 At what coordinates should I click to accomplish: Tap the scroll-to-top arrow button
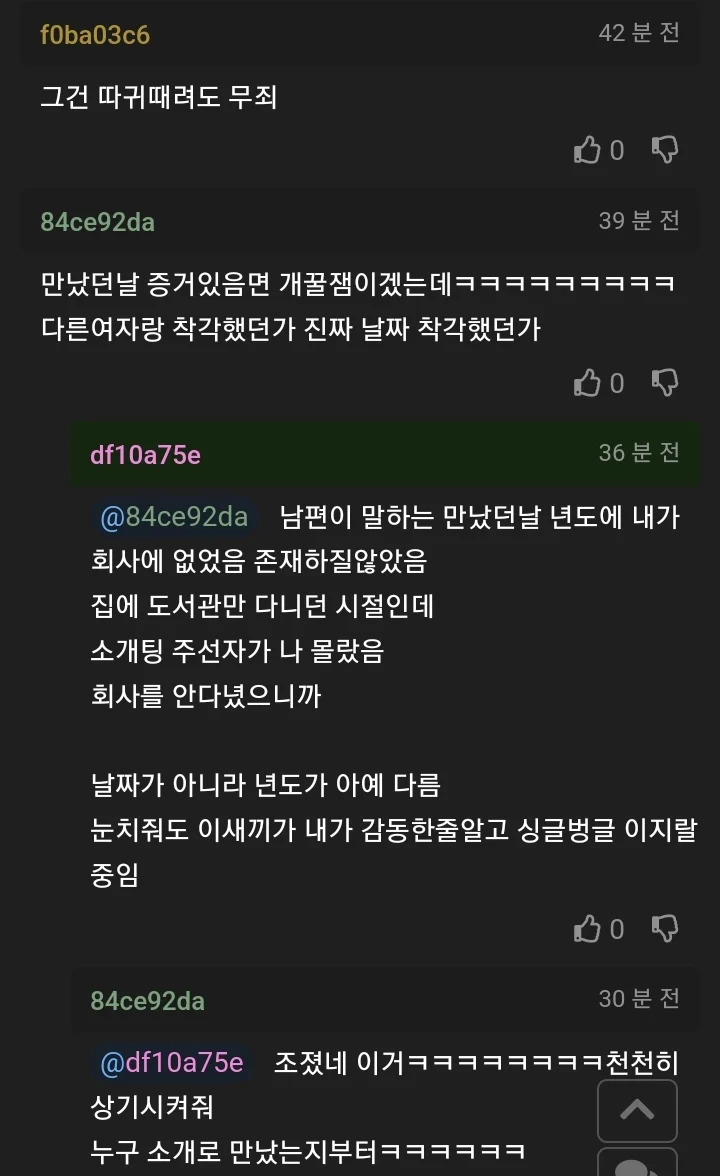(638, 1110)
